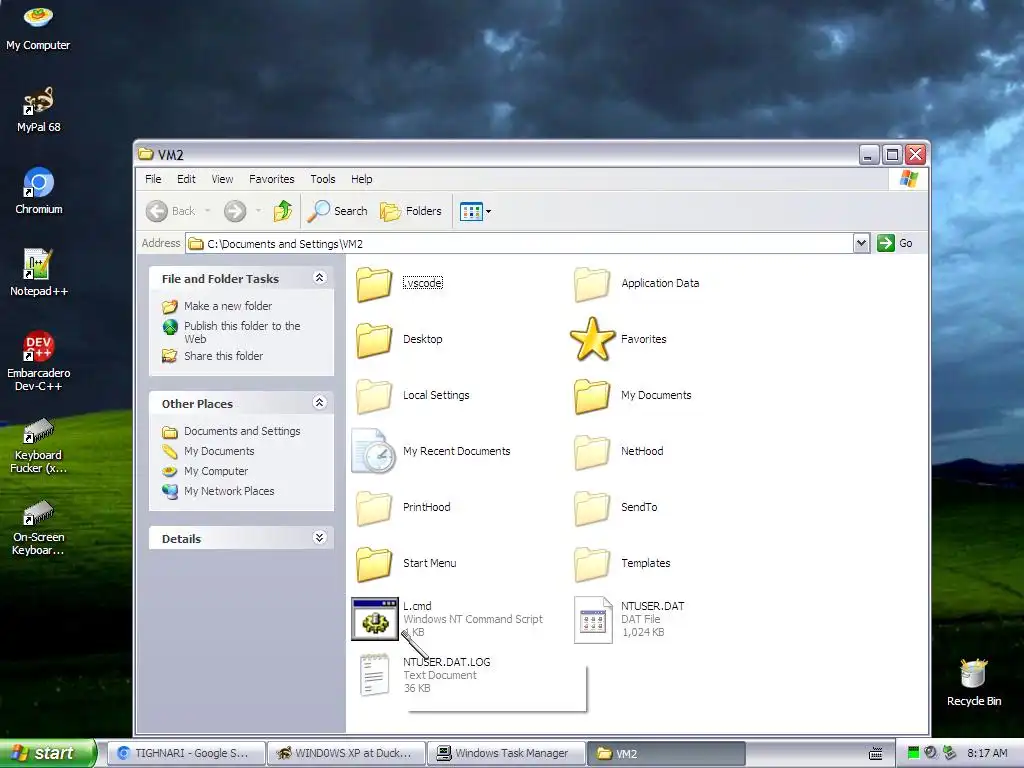Select the Chromium desktop shortcut

[x=39, y=191]
